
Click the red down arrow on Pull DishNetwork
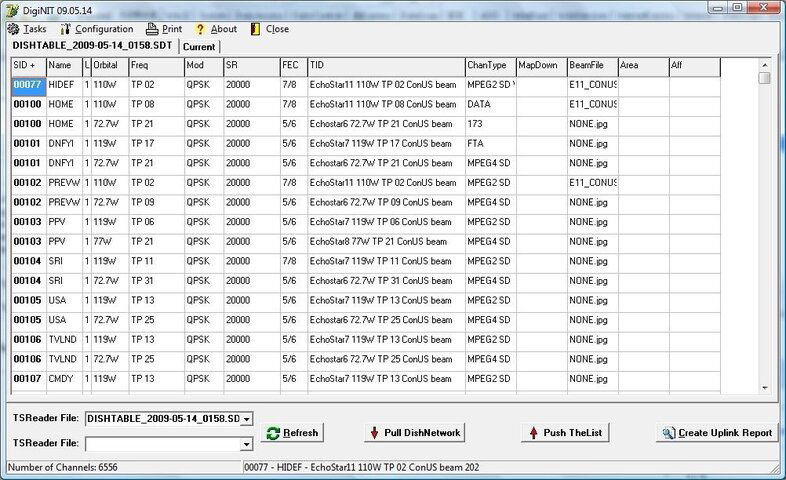pyautogui.click(x=374, y=433)
